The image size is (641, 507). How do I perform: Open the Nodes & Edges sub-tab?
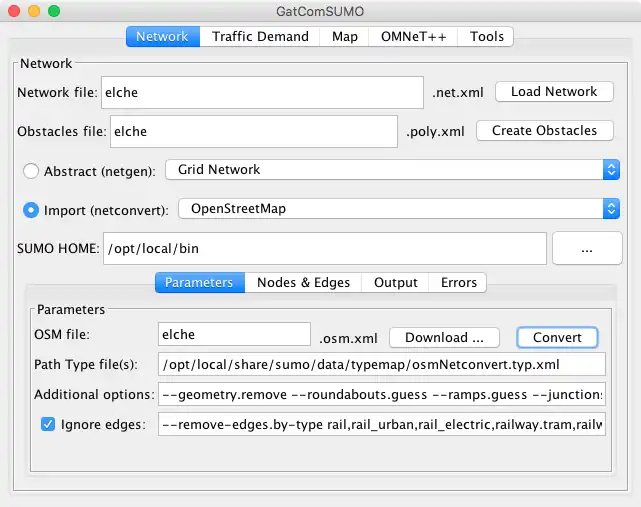click(x=303, y=283)
